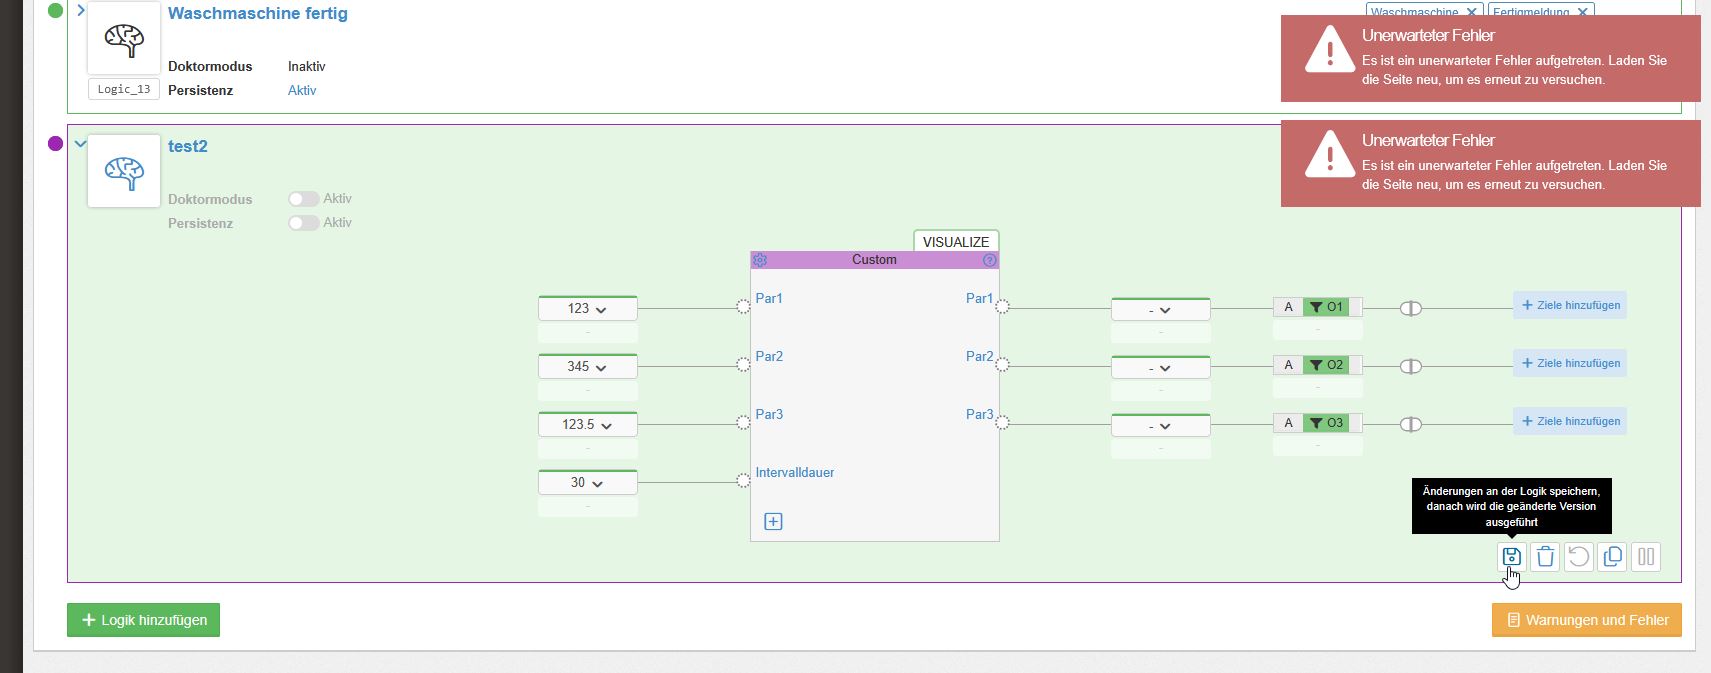
Task: Expand the Waschmaschine fertig logic
Action: pyautogui.click(x=81, y=11)
